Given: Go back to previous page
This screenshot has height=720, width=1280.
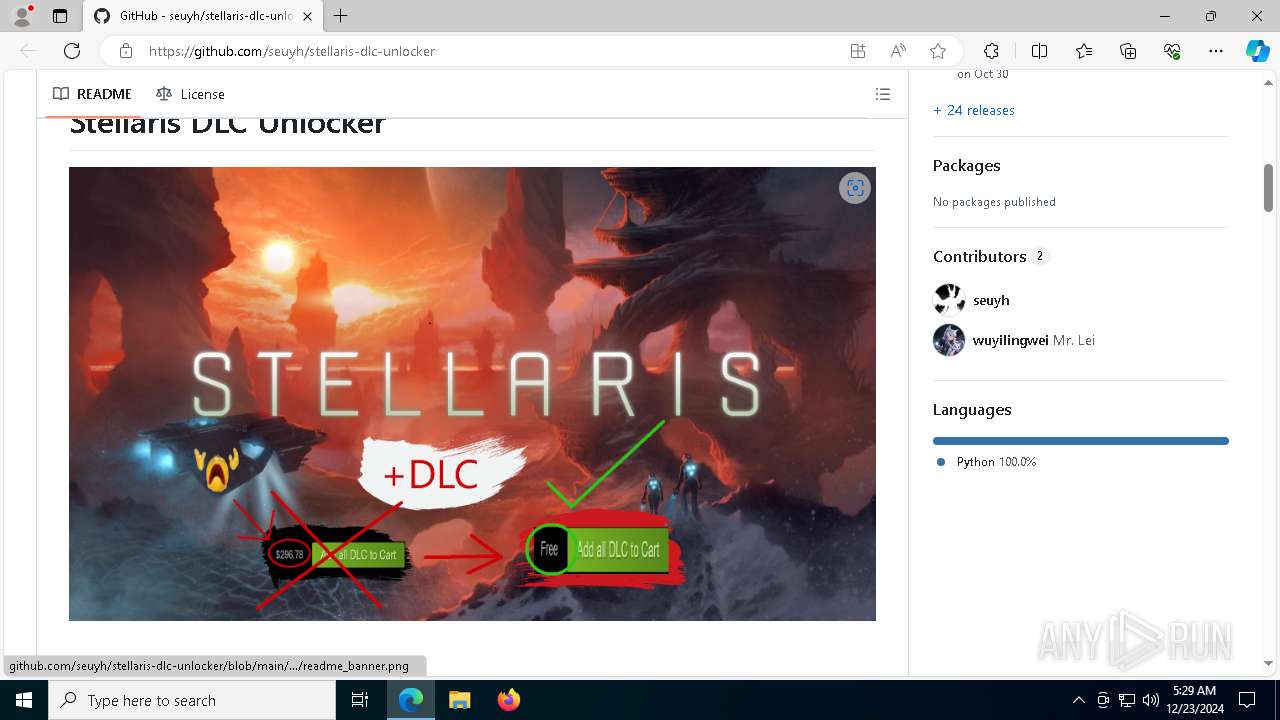Looking at the screenshot, I should 28,51.
